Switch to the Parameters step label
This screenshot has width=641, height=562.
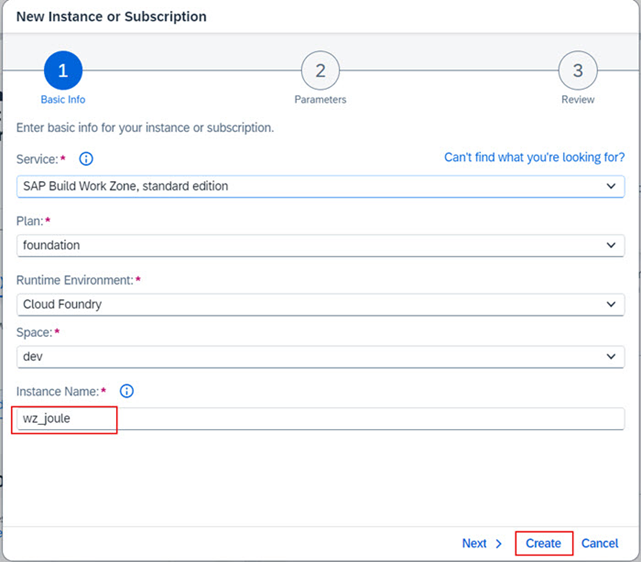(x=320, y=100)
